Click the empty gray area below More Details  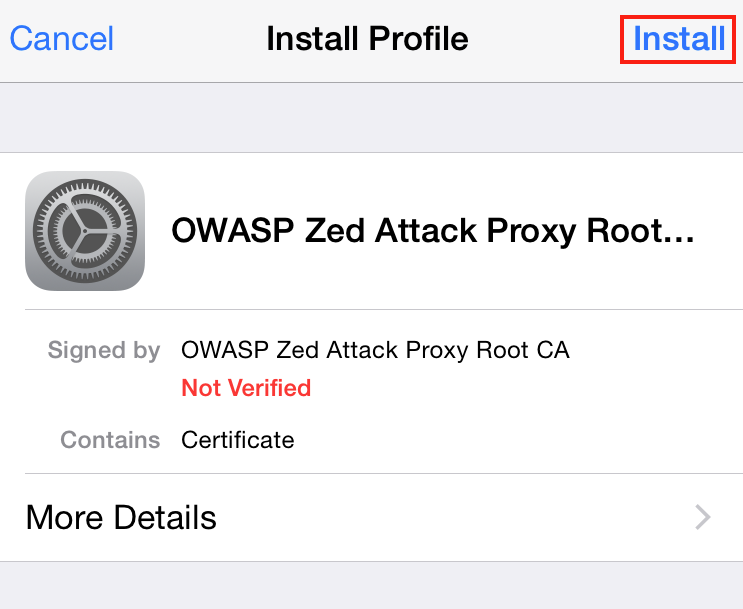tap(372, 586)
